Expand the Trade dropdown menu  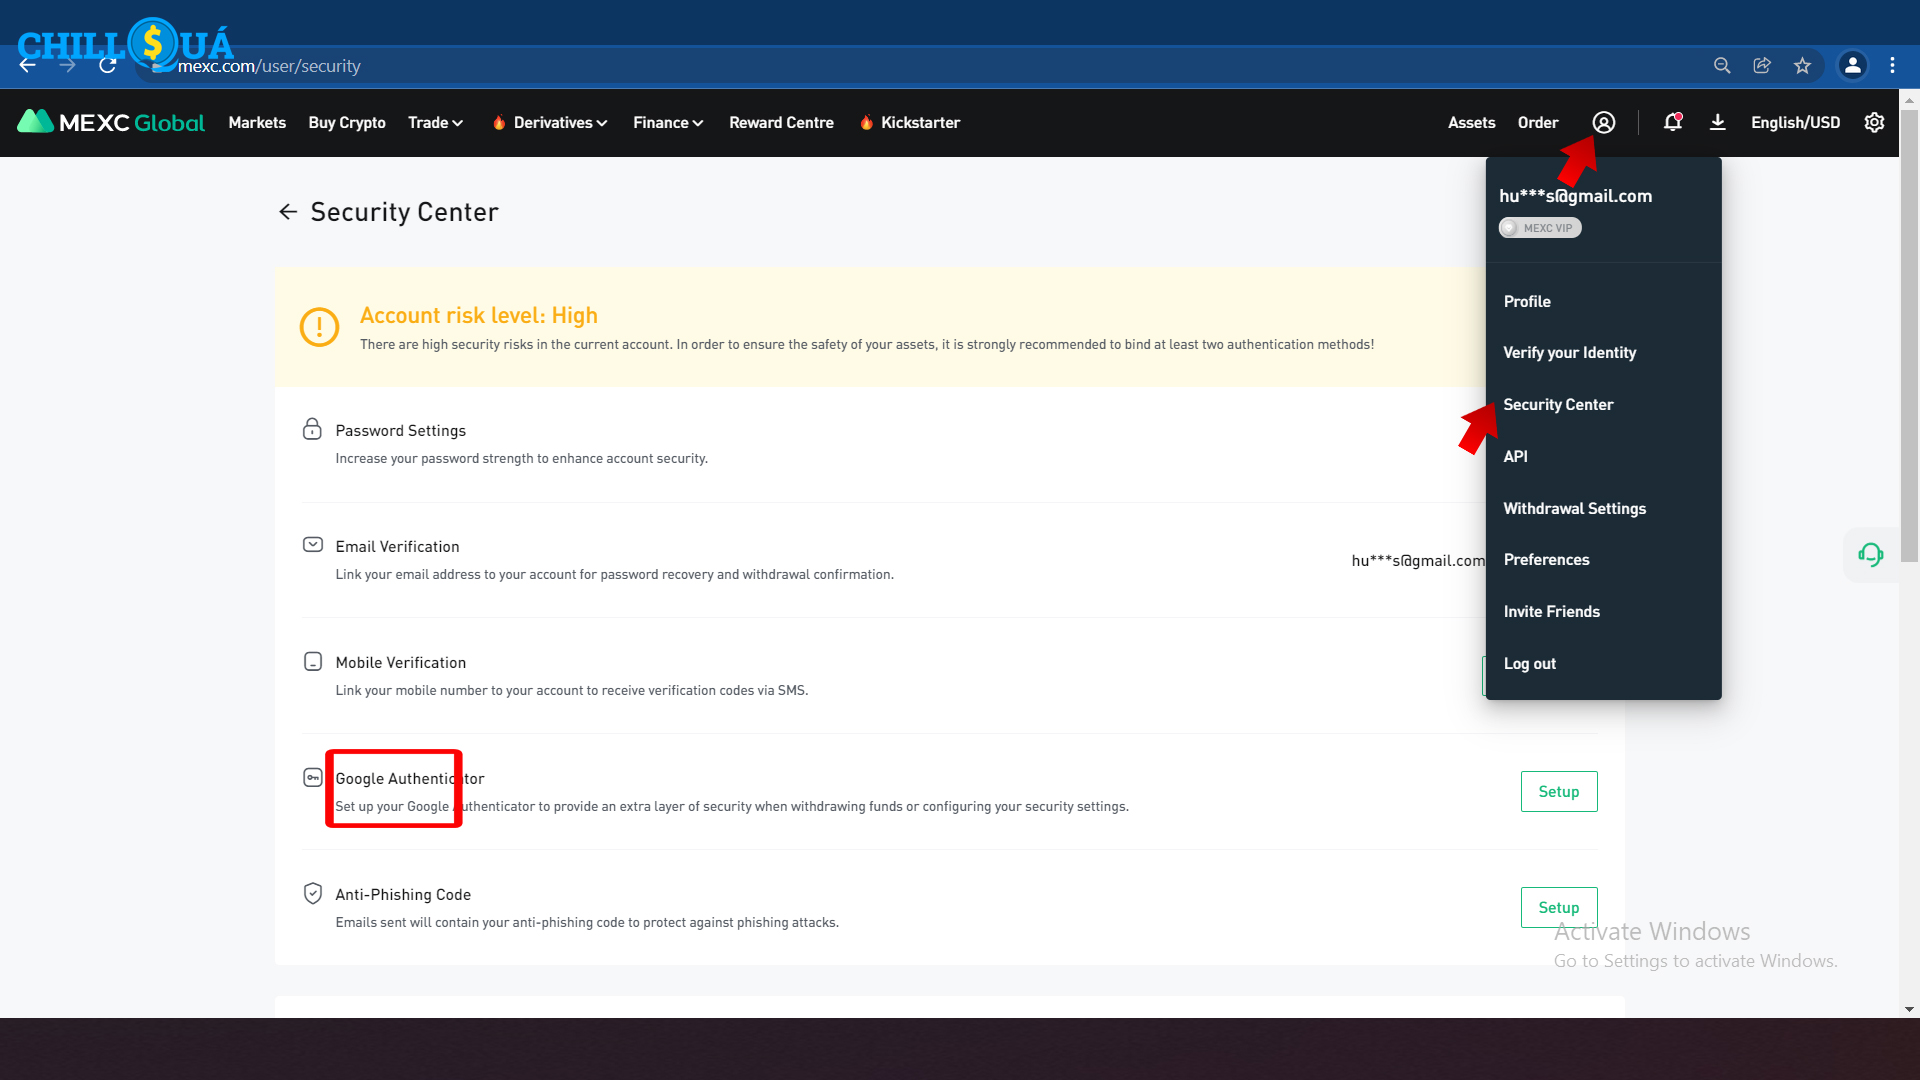[x=435, y=122]
